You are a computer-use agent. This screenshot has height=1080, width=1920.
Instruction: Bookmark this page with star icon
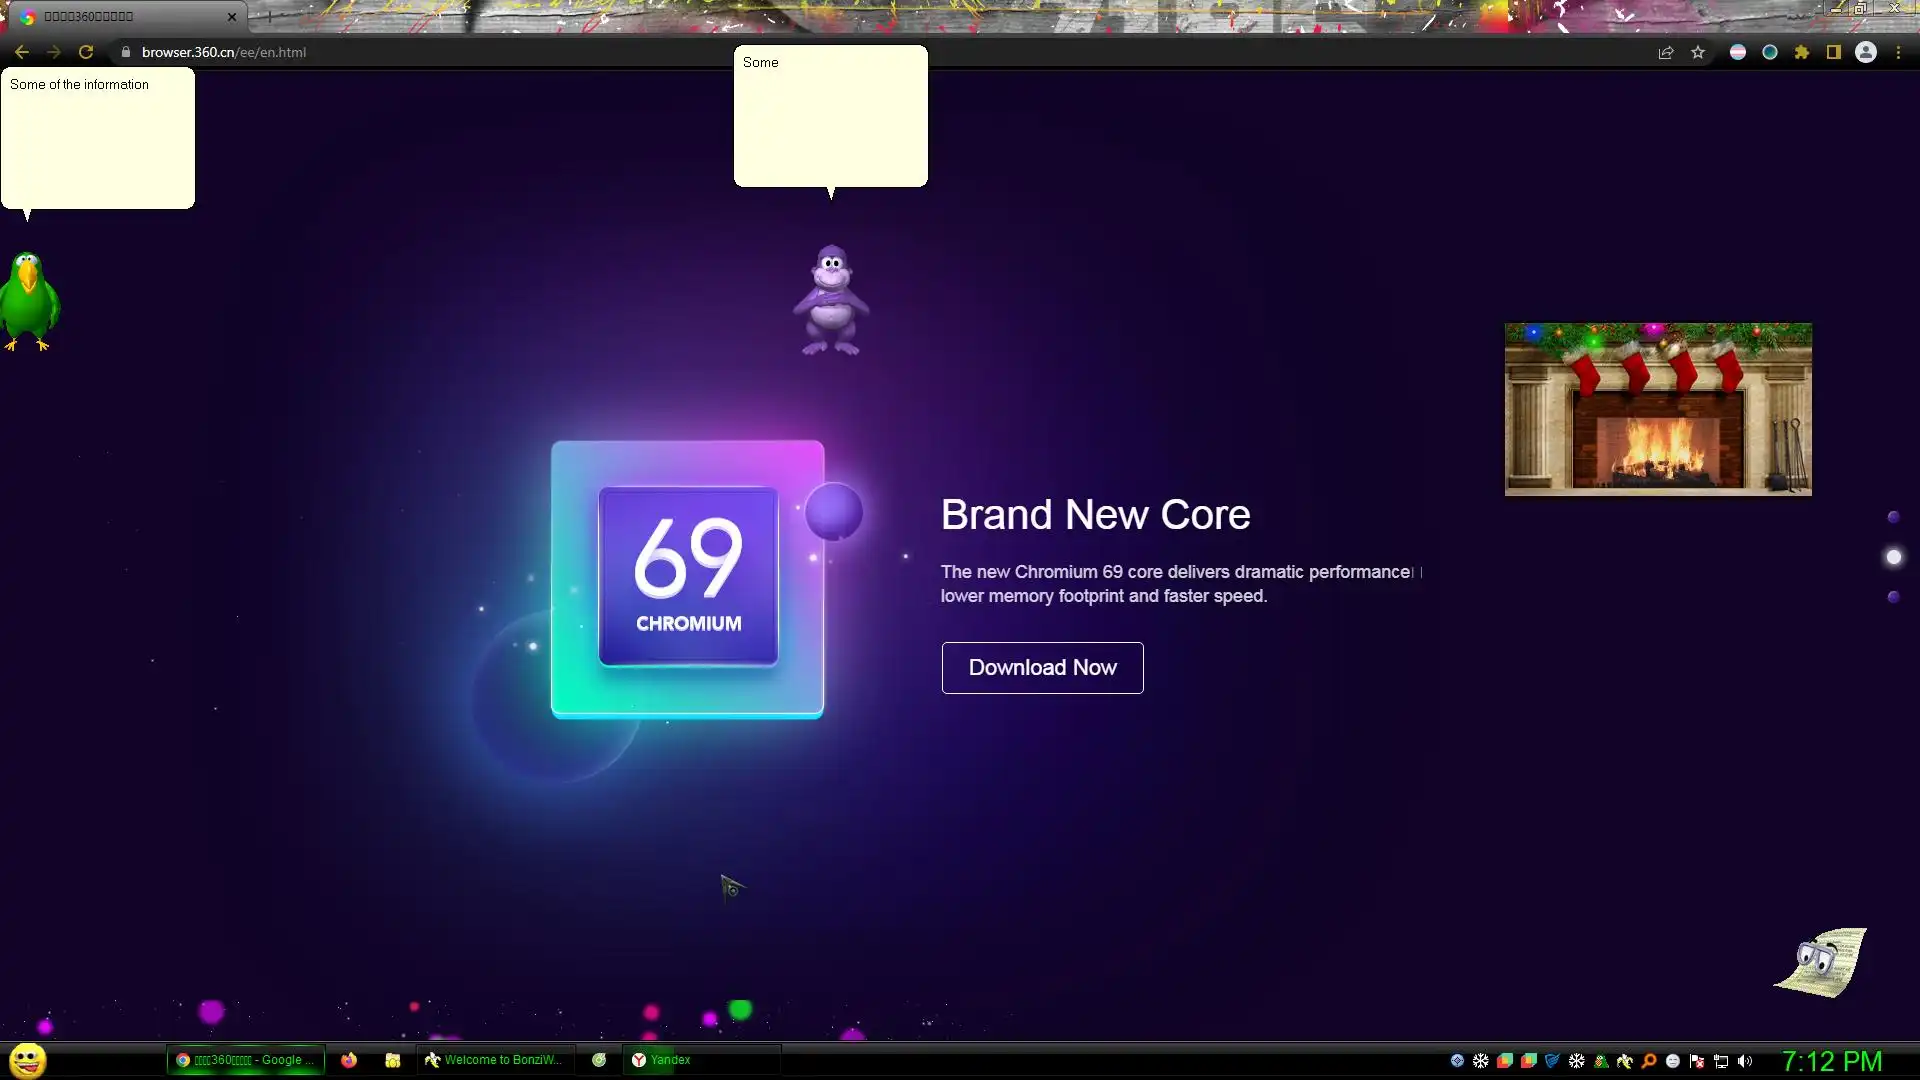1698,52
